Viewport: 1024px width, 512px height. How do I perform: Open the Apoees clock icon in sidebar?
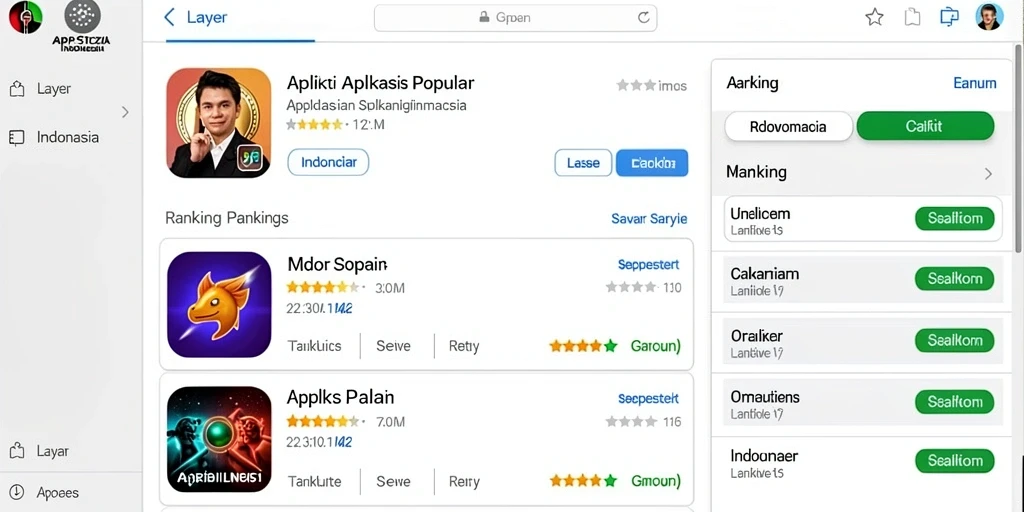(x=17, y=492)
